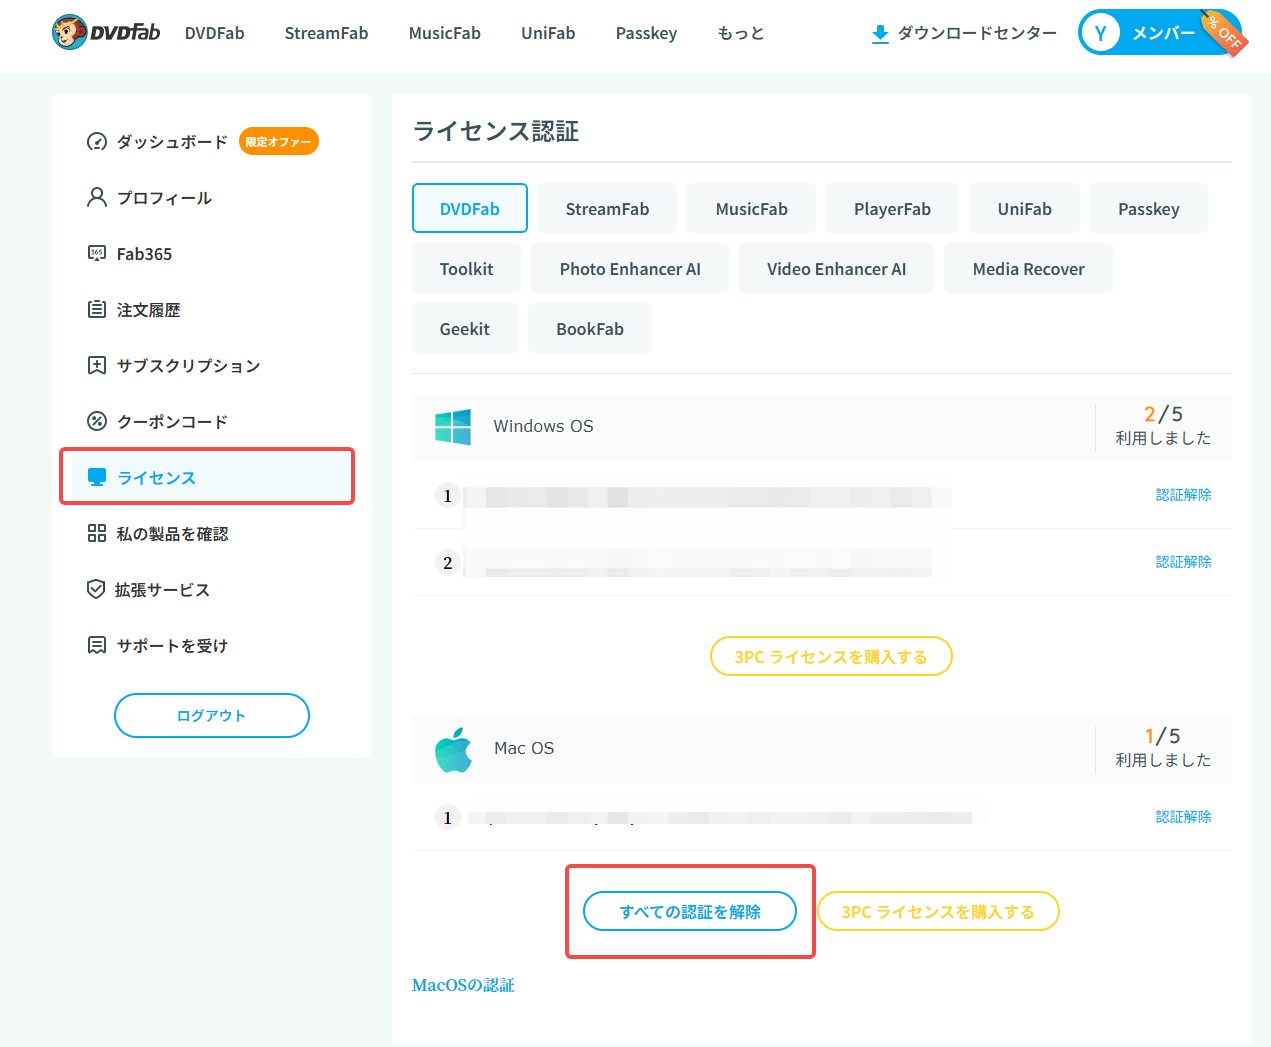Image resolution: width=1271 pixels, height=1047 pixels.
Task: Click the Mac OS apple logo icon
Action: coord(453,749)
